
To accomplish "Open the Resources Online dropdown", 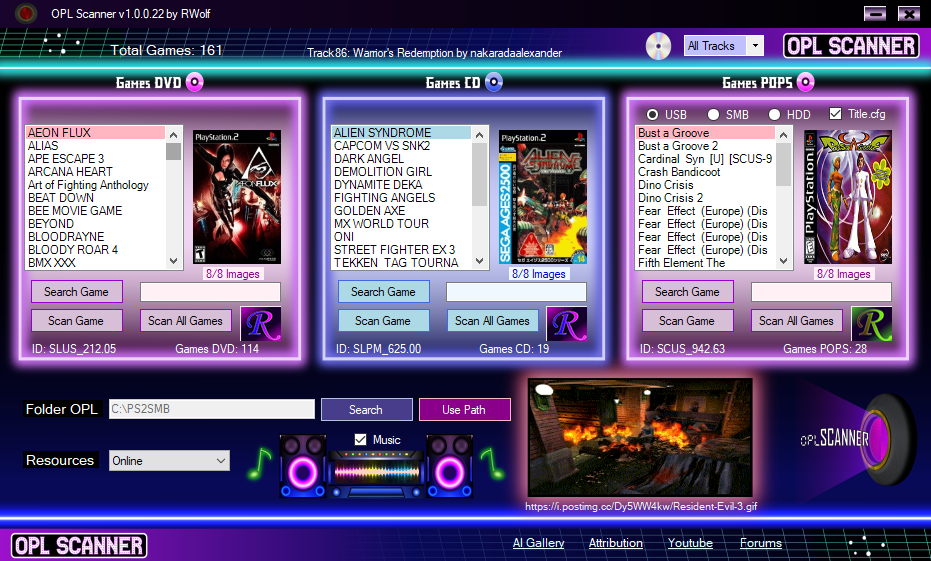I will 169,461.
